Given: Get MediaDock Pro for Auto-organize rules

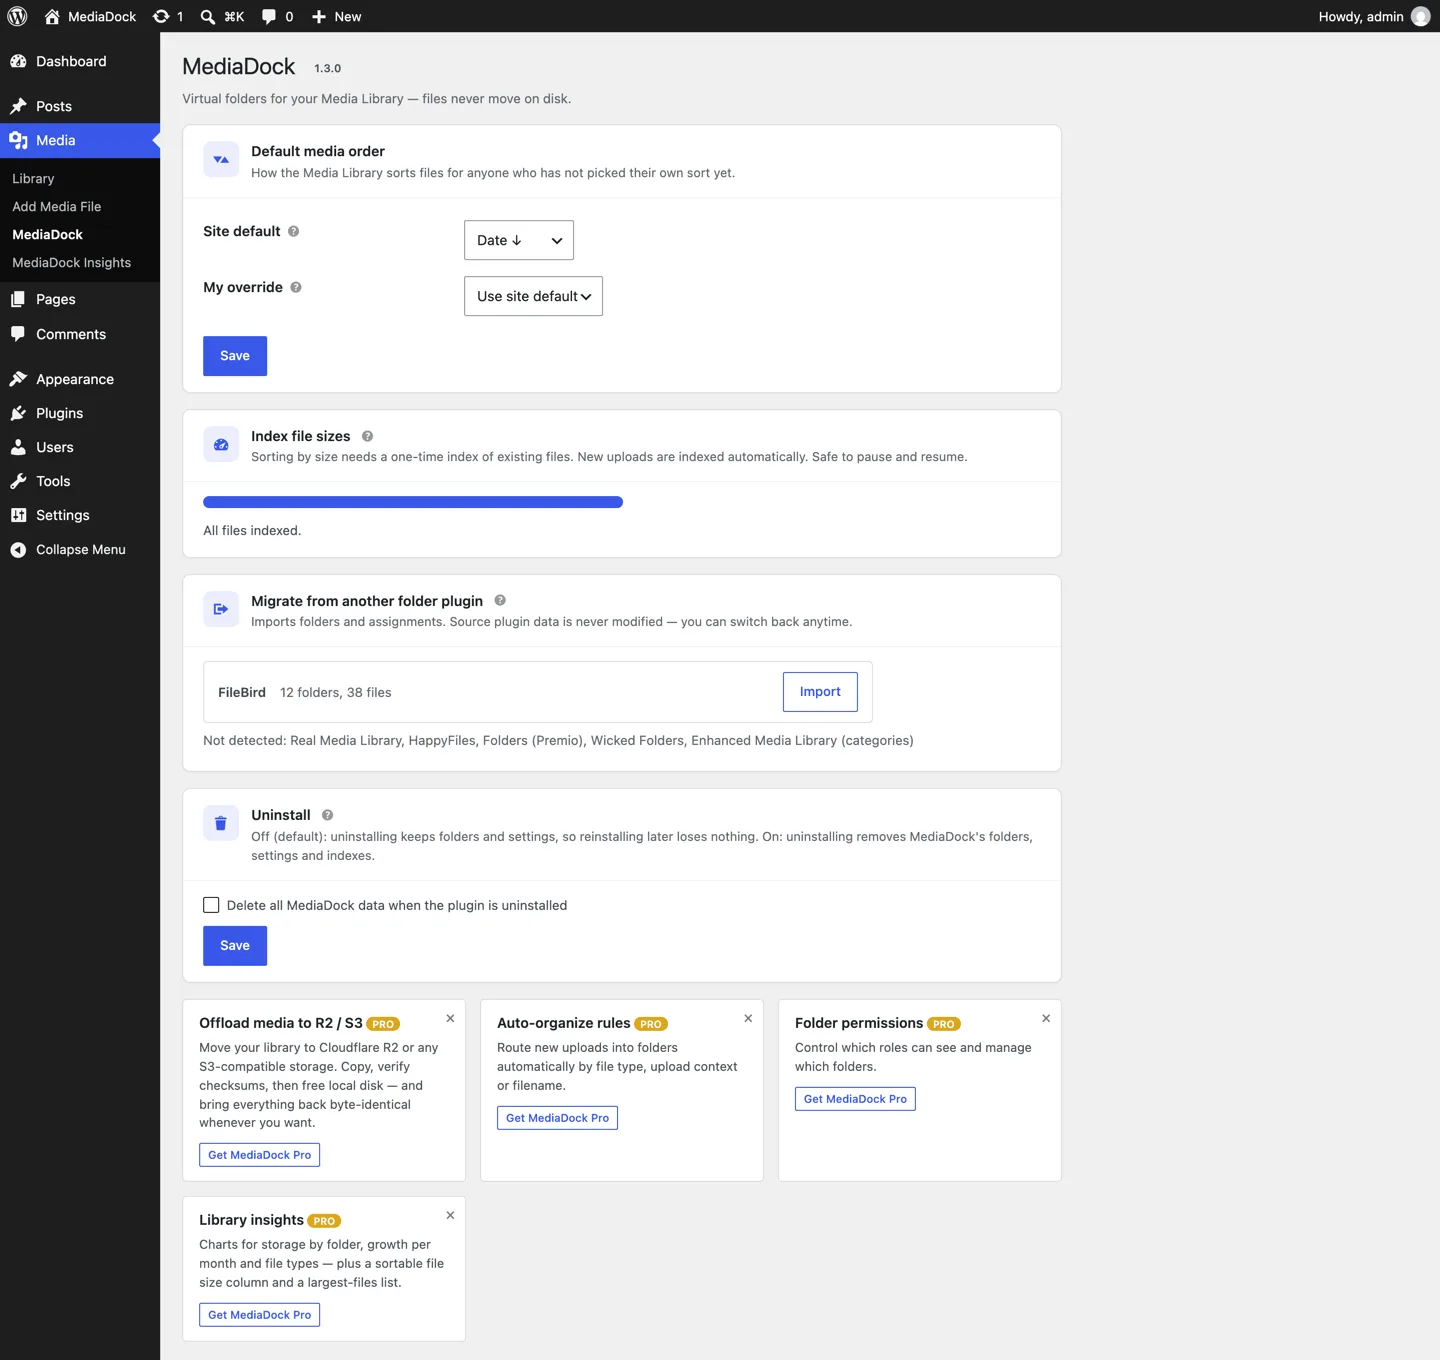Looking at the screenshot, I should pos(557,1118).
